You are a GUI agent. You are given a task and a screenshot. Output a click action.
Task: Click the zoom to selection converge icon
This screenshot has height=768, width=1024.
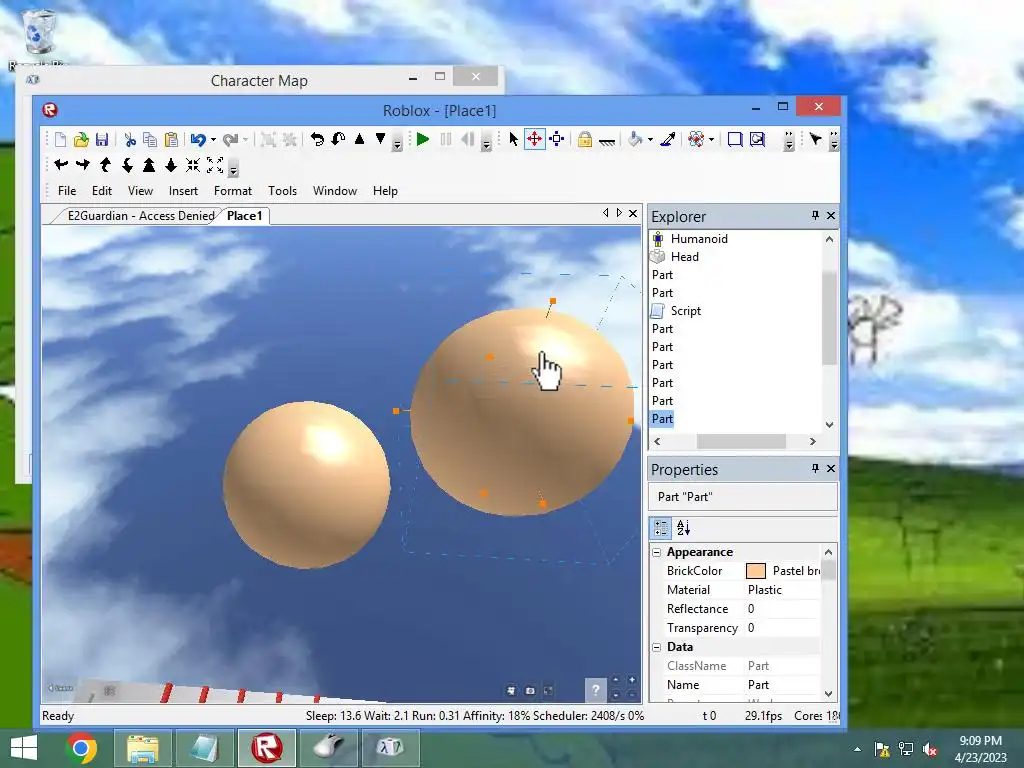click(x=193, y=165)
